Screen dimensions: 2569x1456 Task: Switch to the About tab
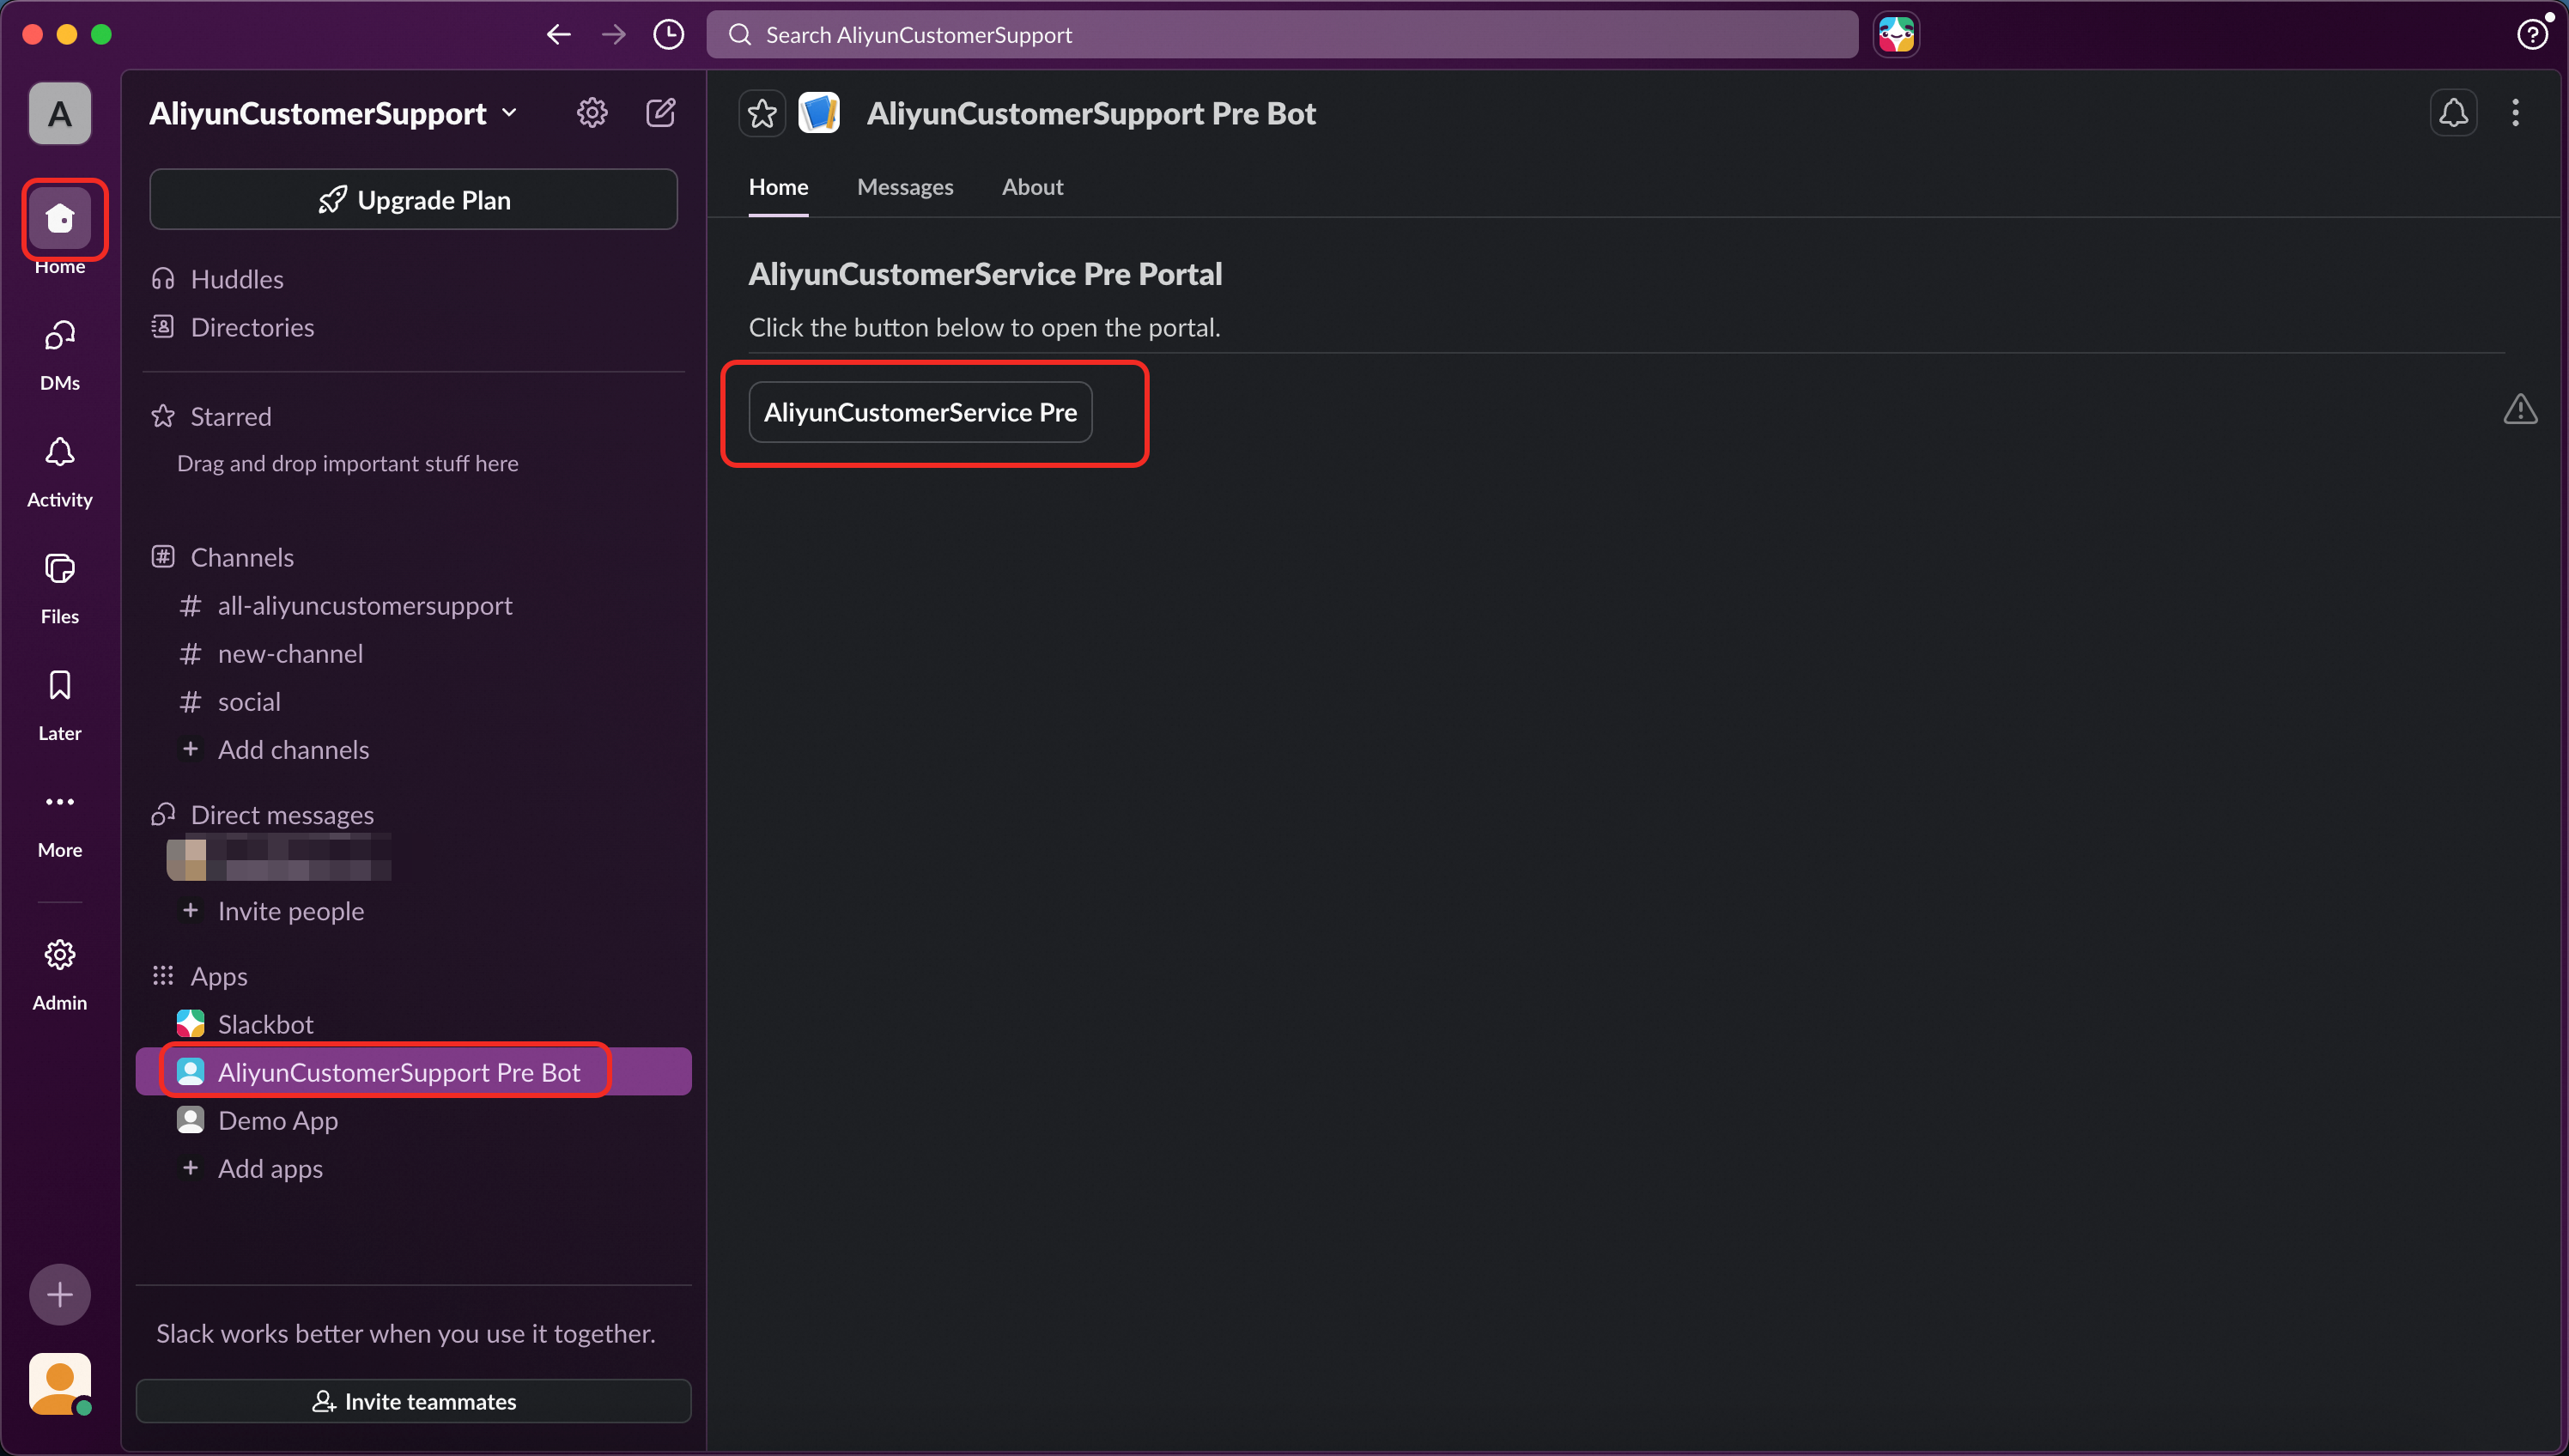pyautogui.click(x=1032, y=187)
